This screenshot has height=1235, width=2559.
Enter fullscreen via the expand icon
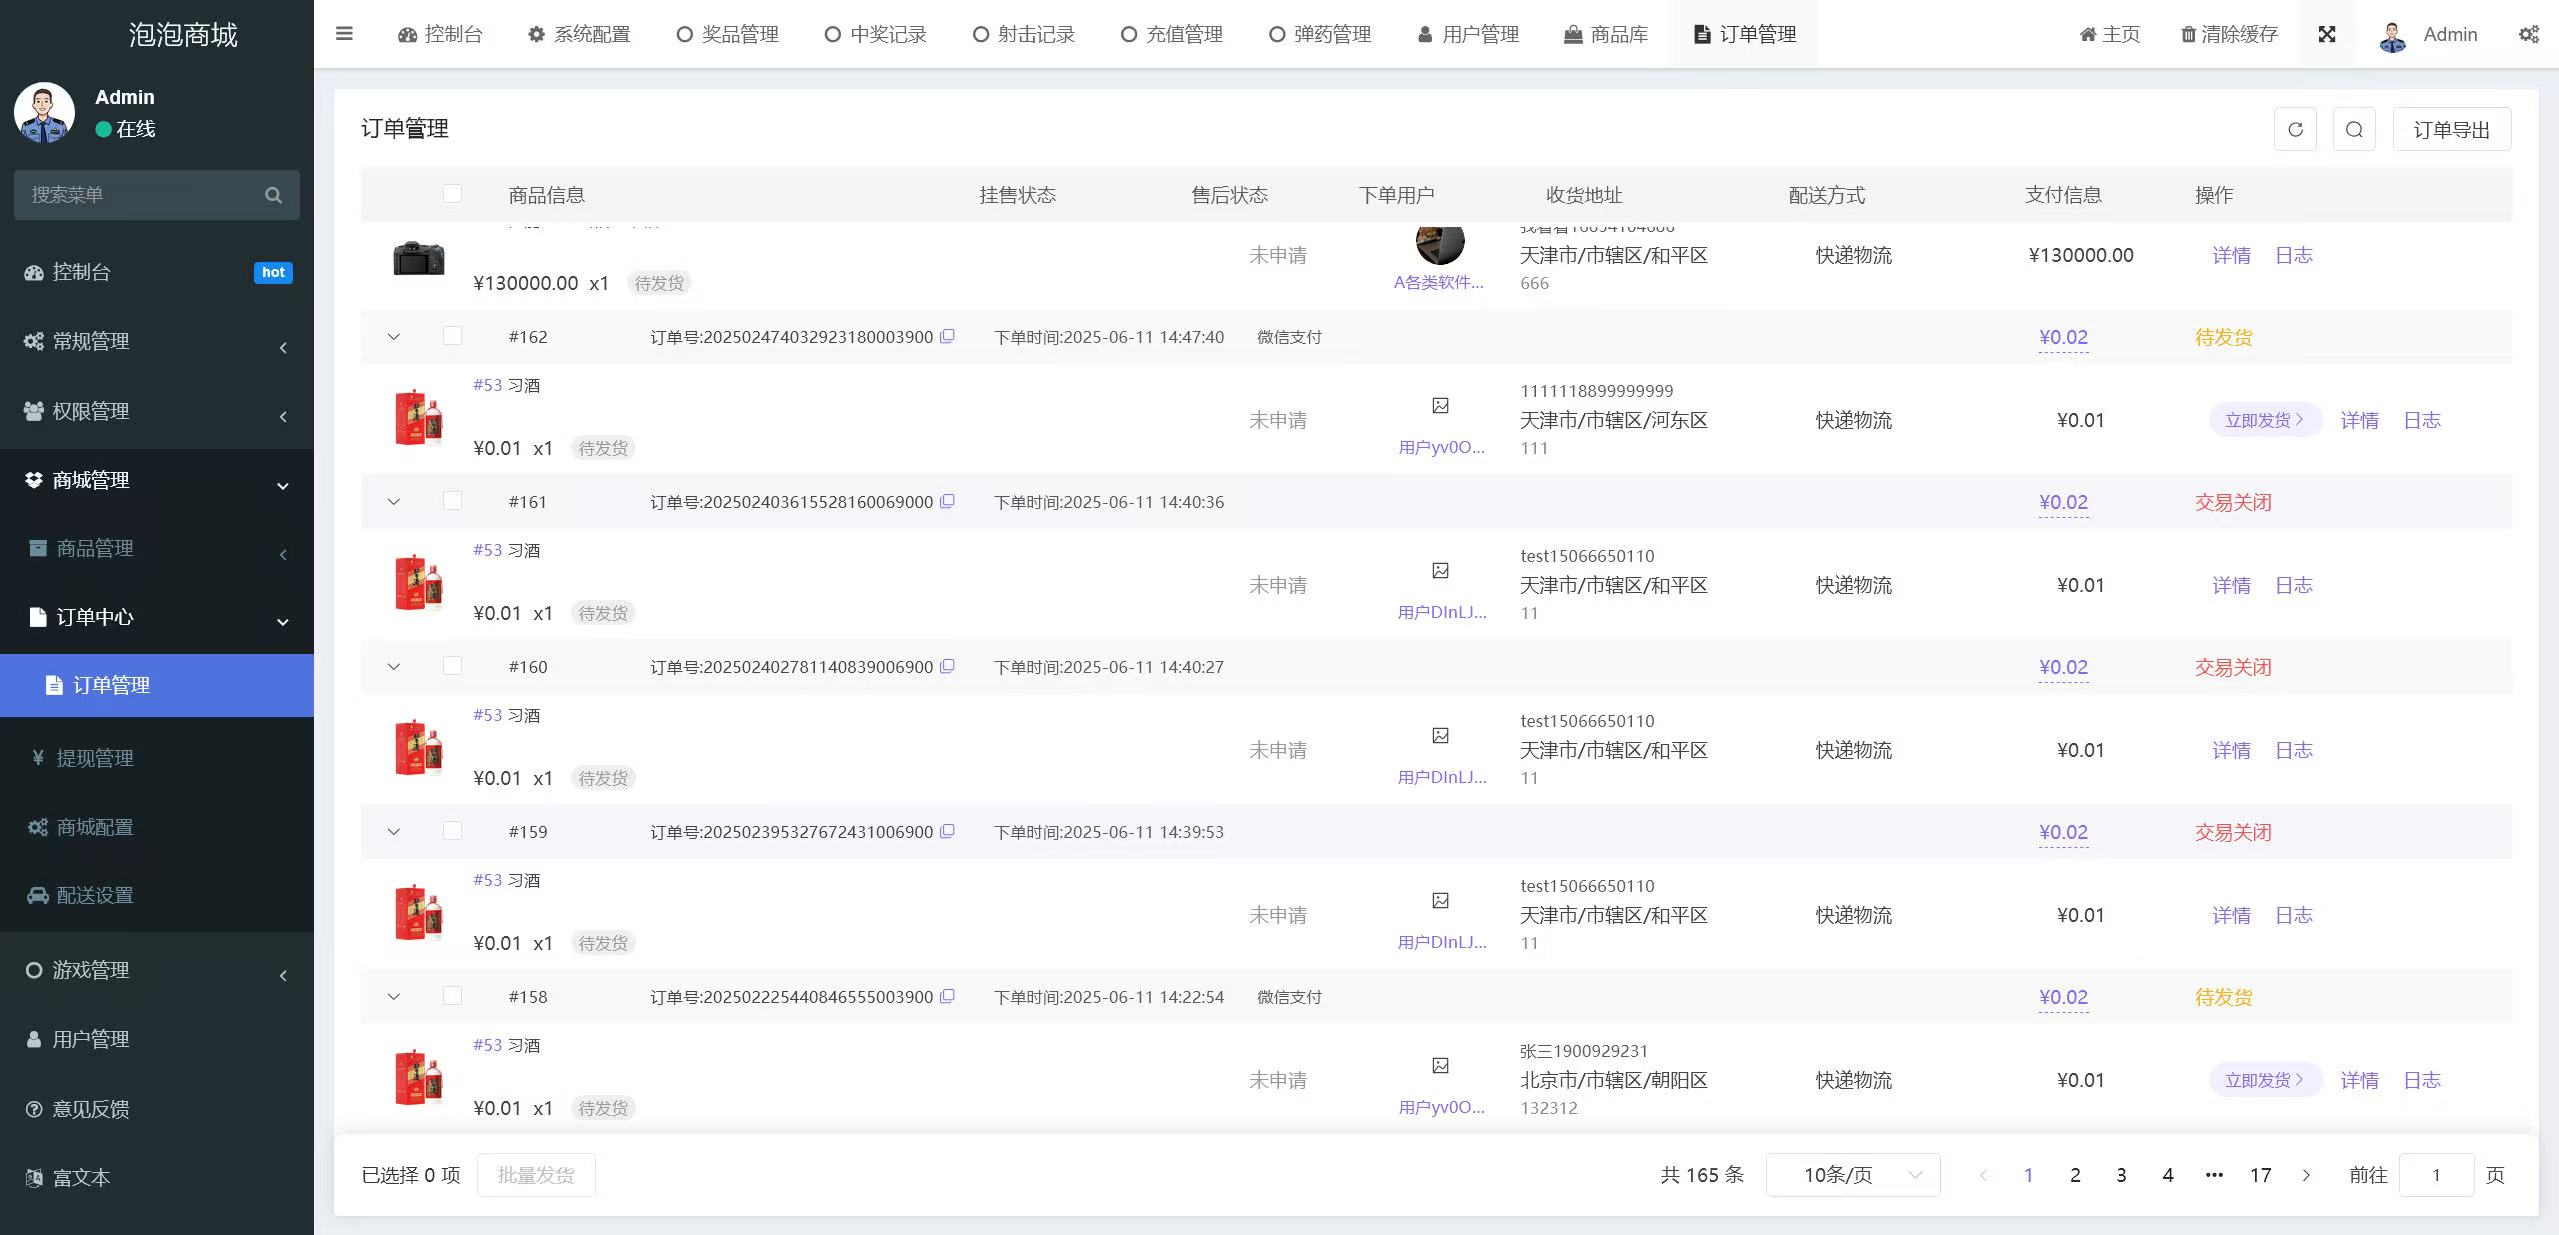(2327, 33)
